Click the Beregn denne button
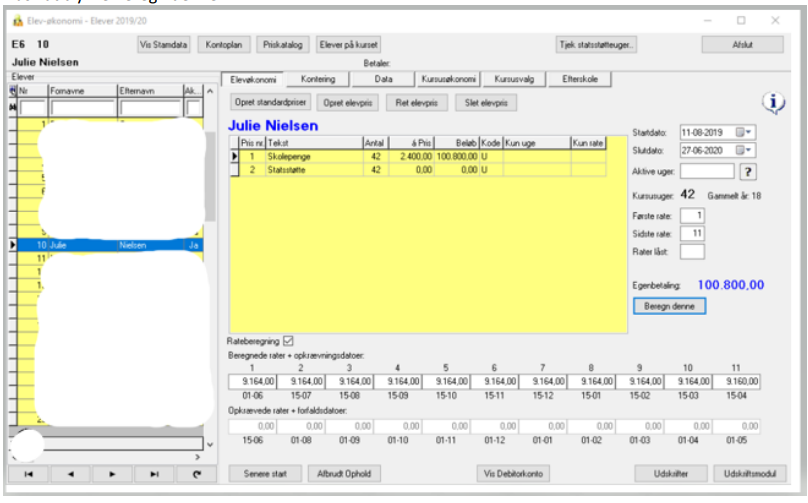This screenshot has width=808, height=503. [x=669, y=306]
